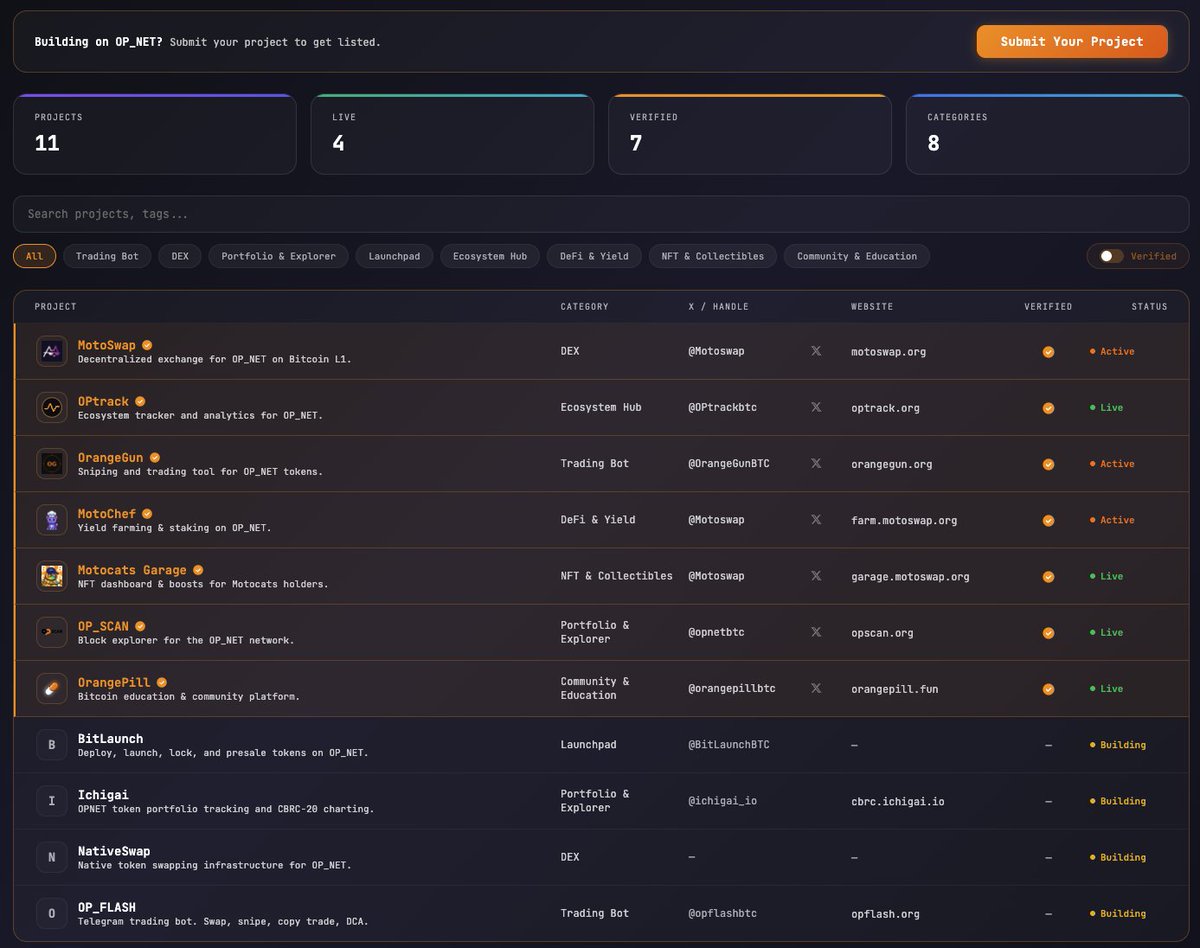This screenshot has height=948, width=1200.
Task: Open the farm.motoswap.org website link
Action: point(904,520)
